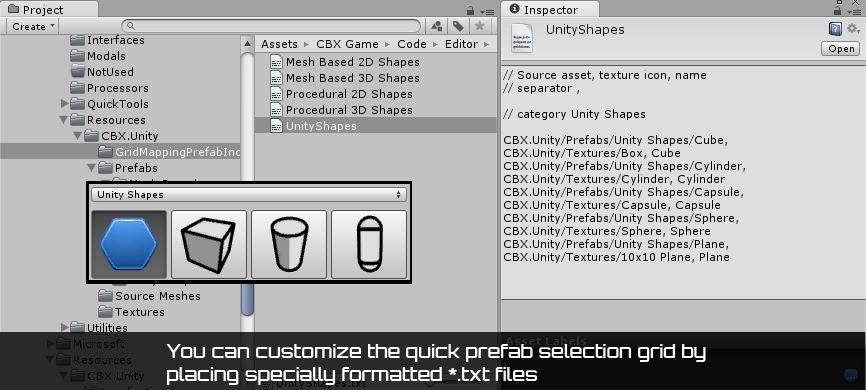This screenshot has width=866, height=390.
Task: Select the NotUsed folder
Action: pos(110,72)
